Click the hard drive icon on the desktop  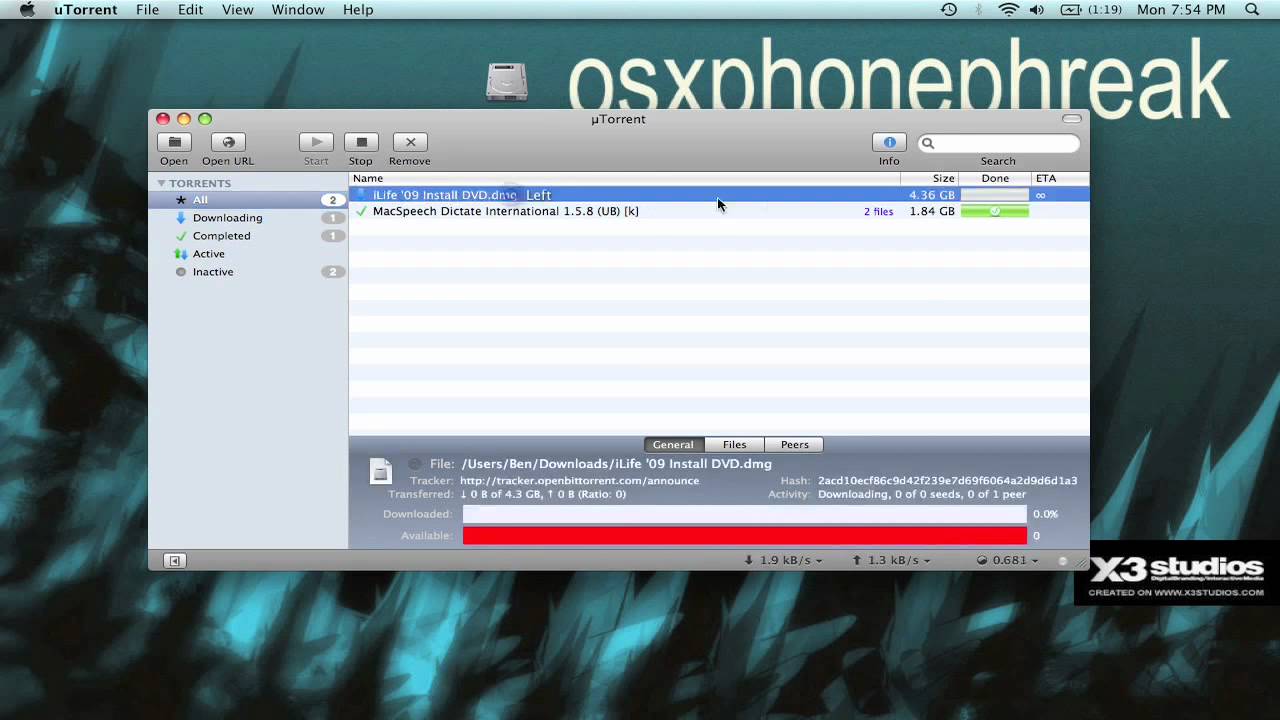click(507, 82)
